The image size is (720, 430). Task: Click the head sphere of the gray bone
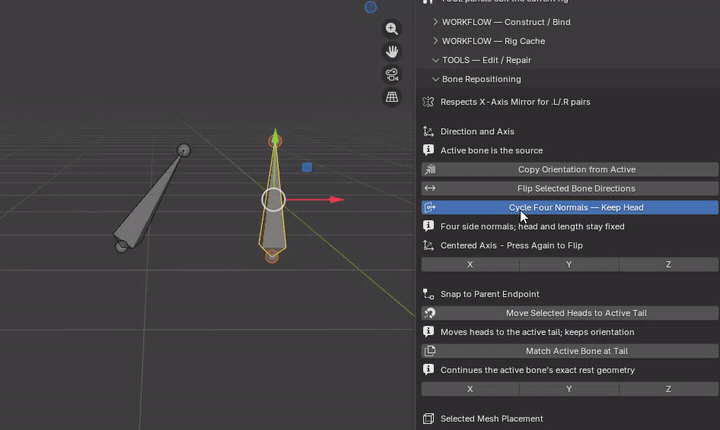121,247
